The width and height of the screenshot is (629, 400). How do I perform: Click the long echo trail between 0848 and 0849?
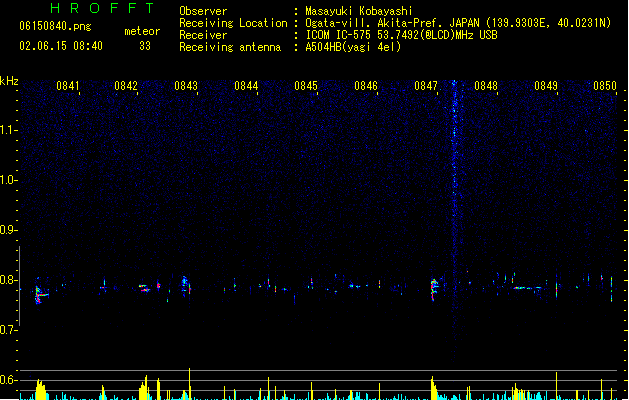528,288
